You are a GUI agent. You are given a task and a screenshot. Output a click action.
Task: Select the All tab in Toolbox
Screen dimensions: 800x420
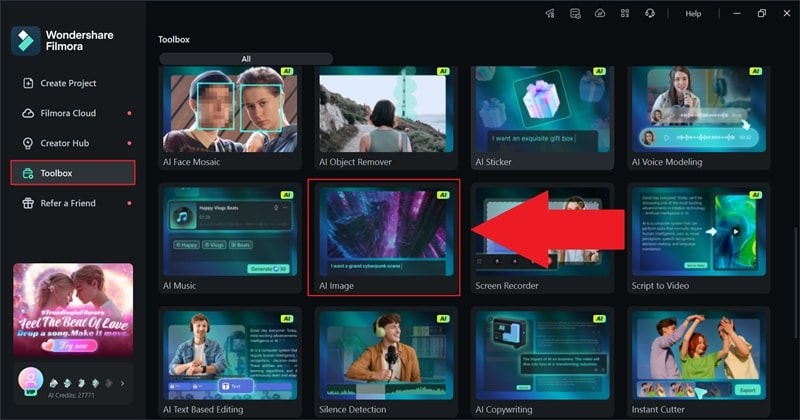pos(246,59)
